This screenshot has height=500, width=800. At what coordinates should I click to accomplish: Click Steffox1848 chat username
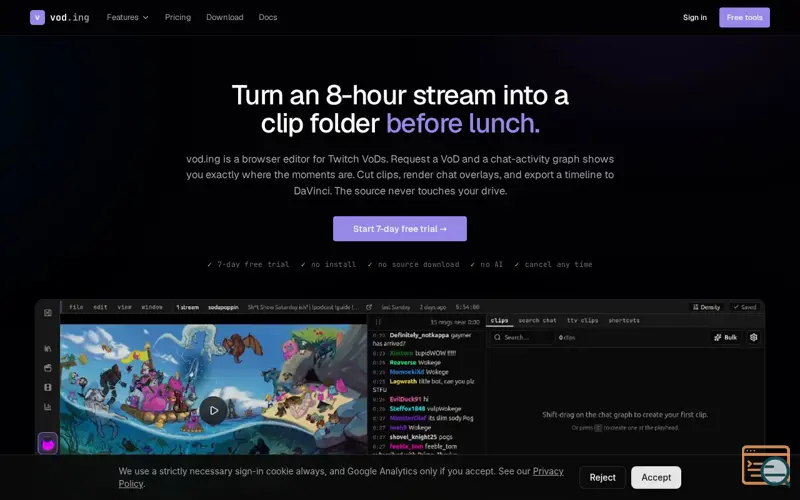407,409
